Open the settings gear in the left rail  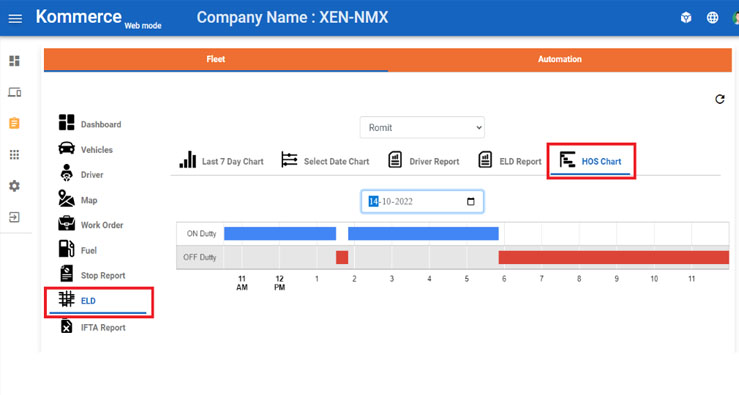pos(15,186)
